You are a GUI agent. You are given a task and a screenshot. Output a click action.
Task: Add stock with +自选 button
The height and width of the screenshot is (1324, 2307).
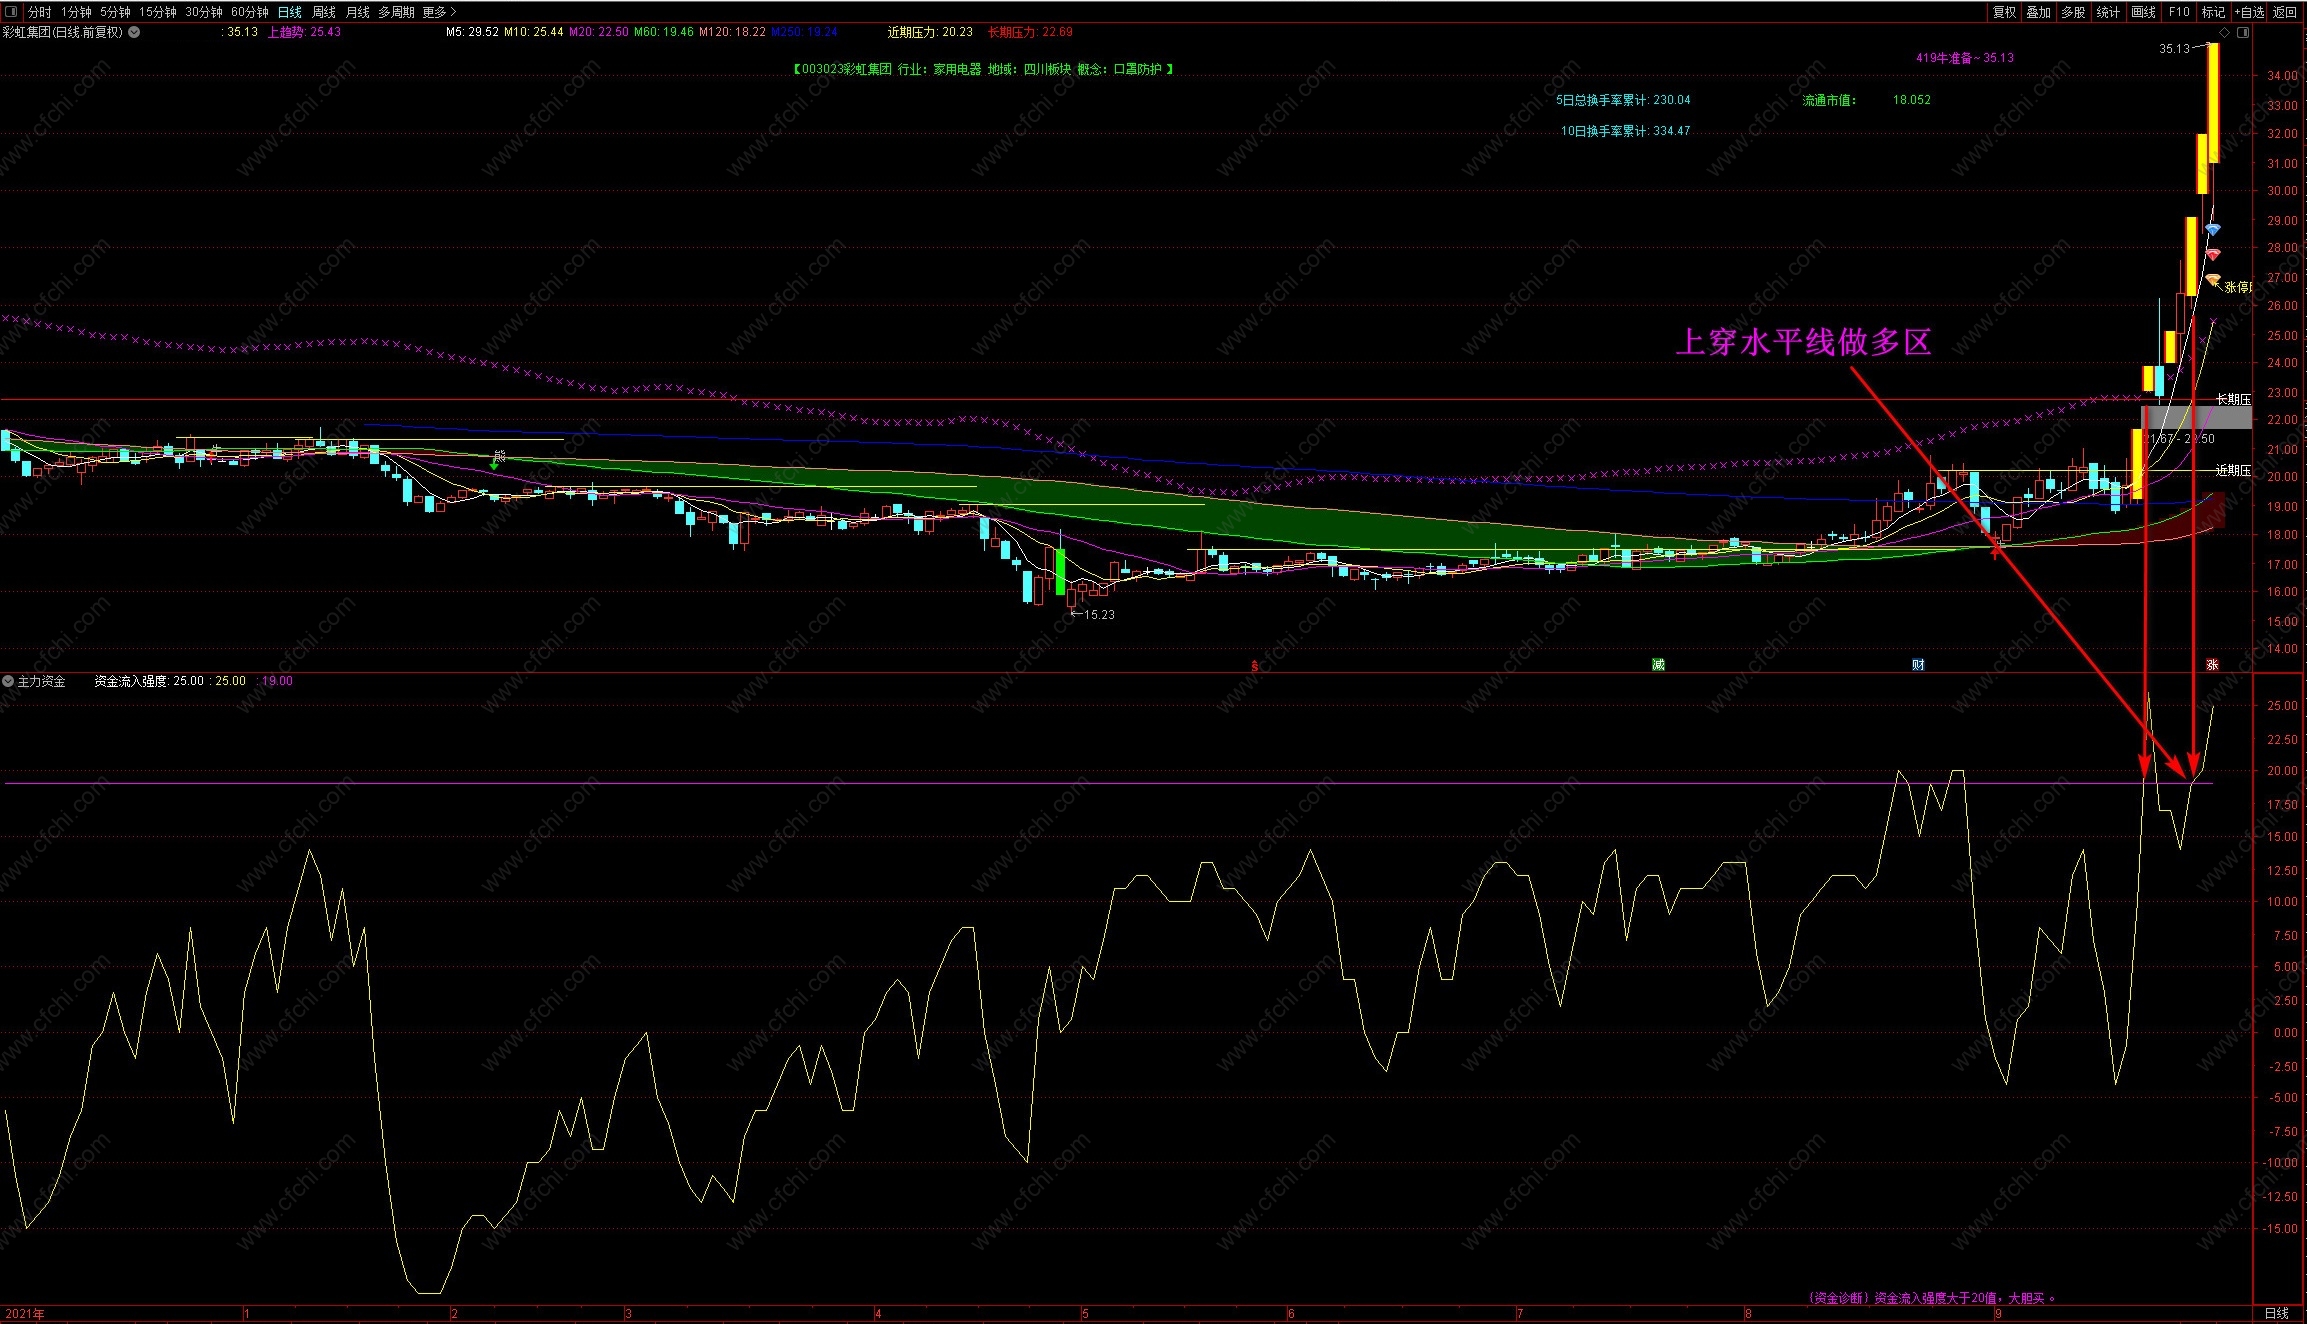2248,12
